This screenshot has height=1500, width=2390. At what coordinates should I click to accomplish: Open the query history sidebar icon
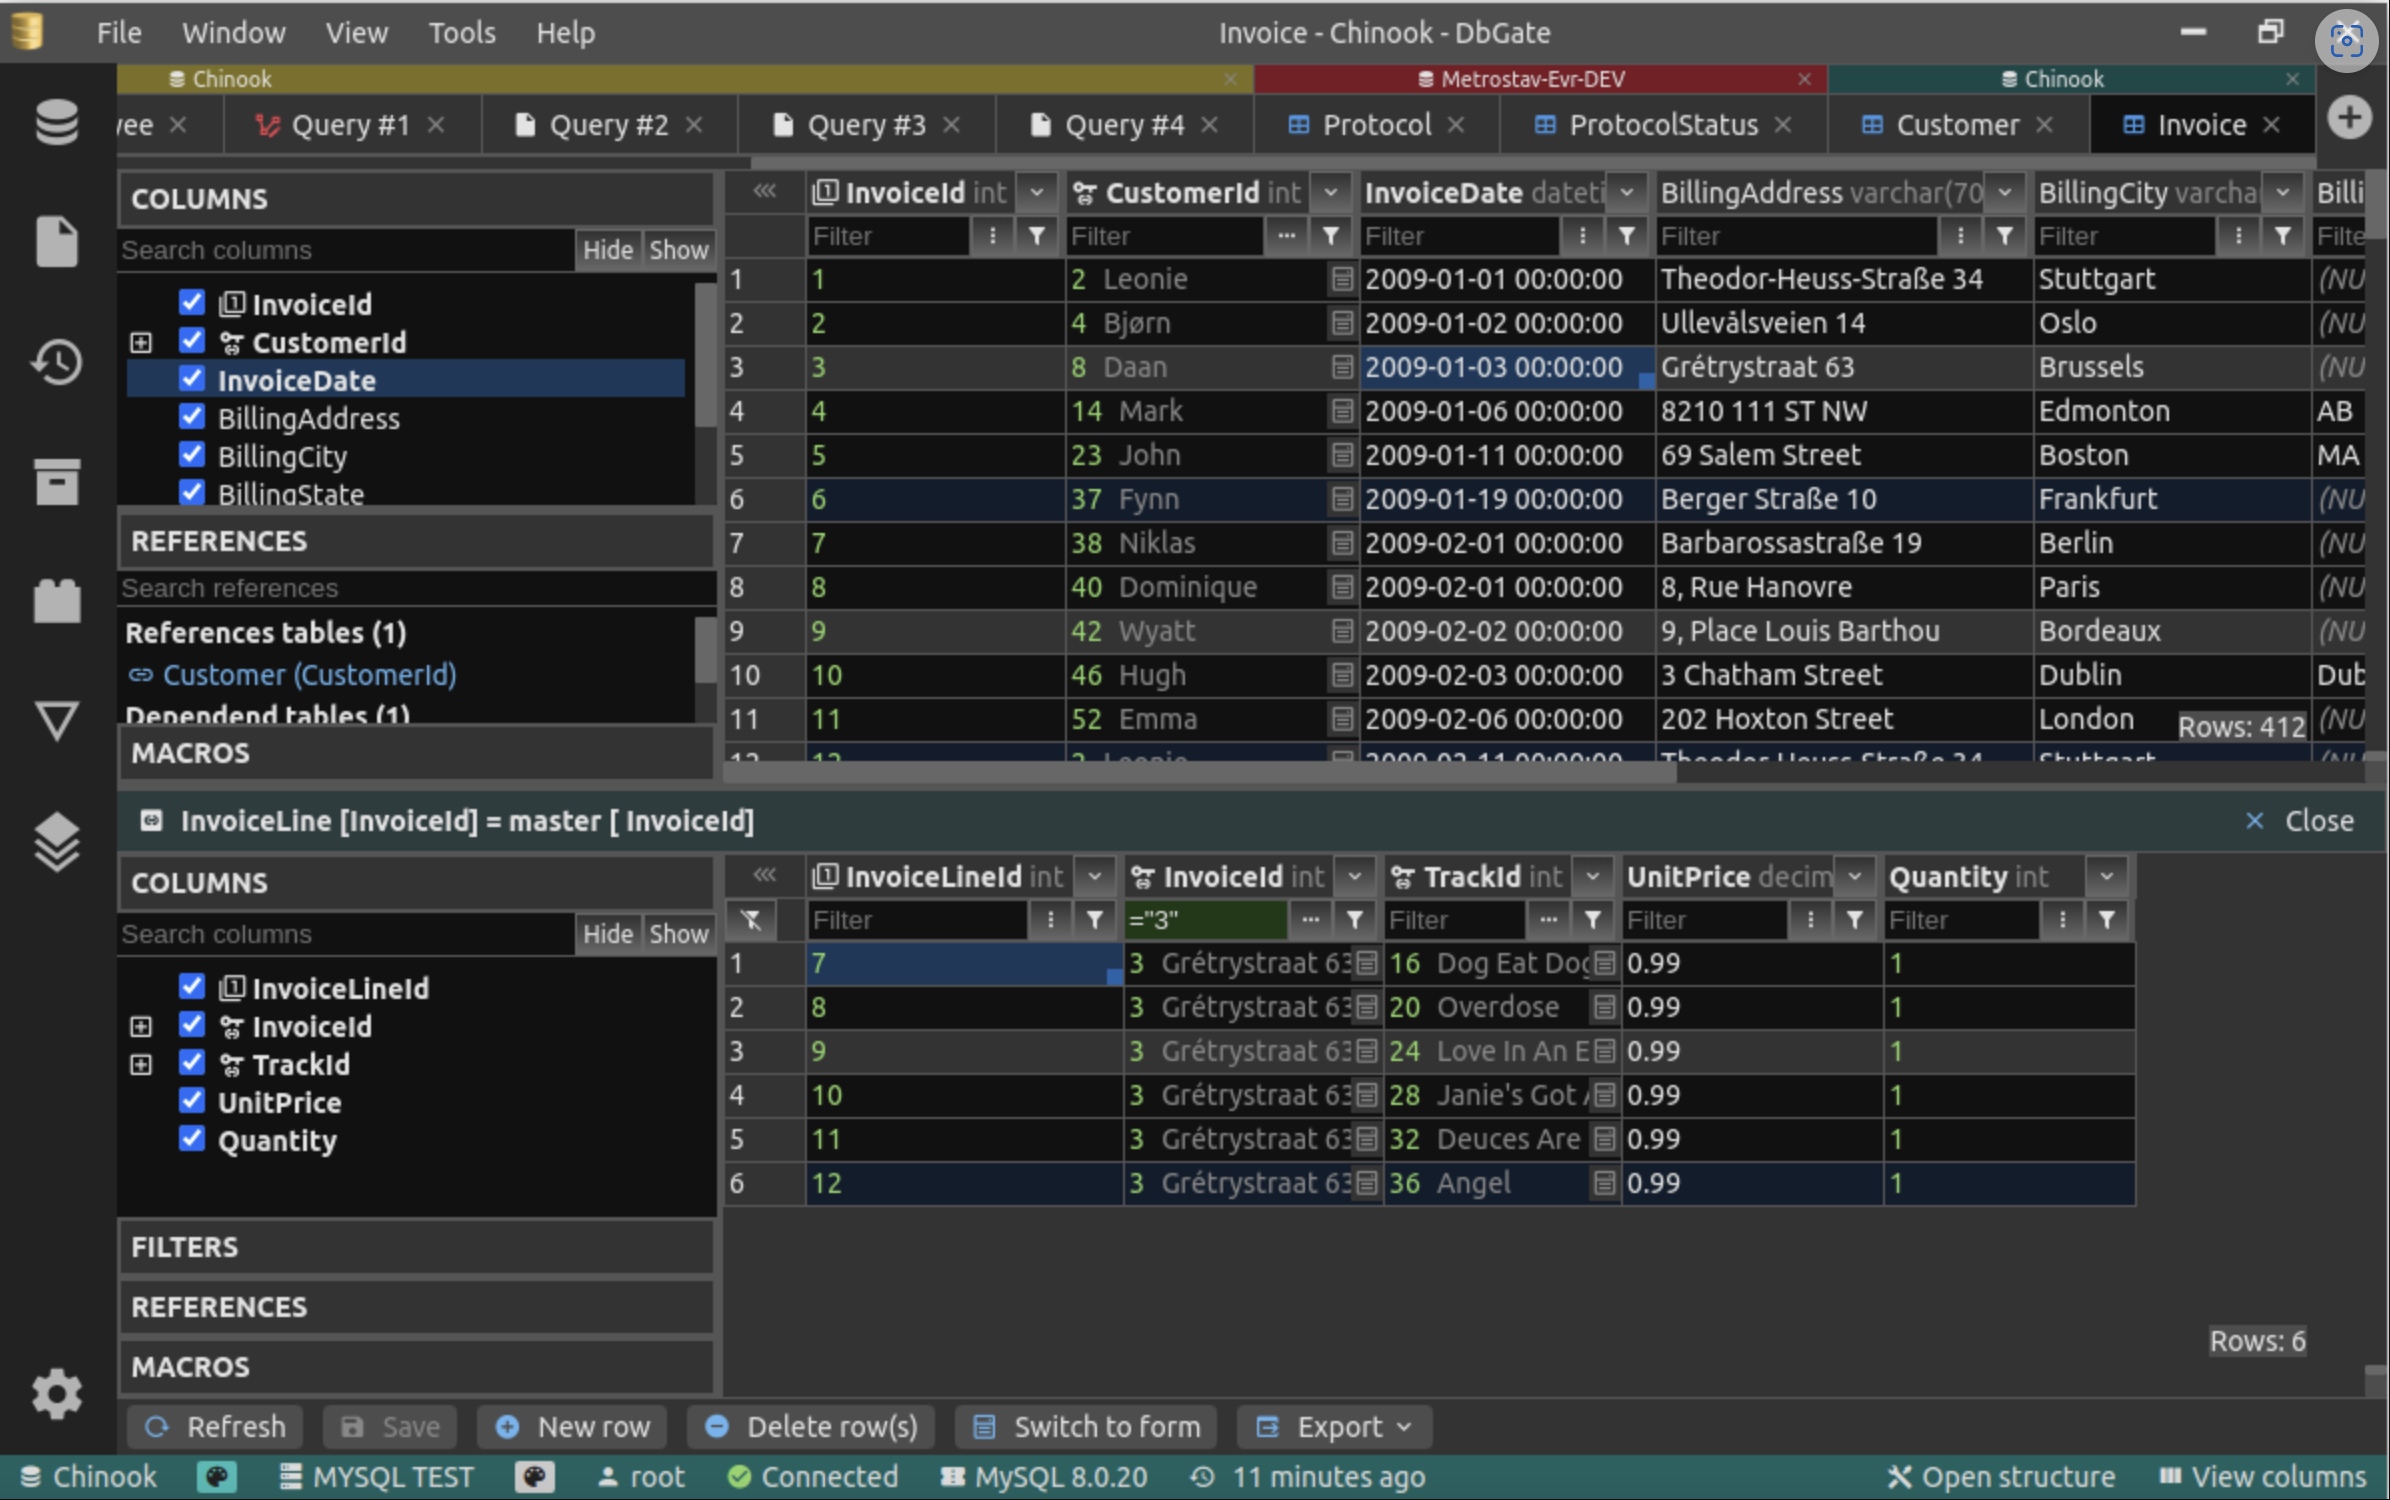[x=56, y=362]
